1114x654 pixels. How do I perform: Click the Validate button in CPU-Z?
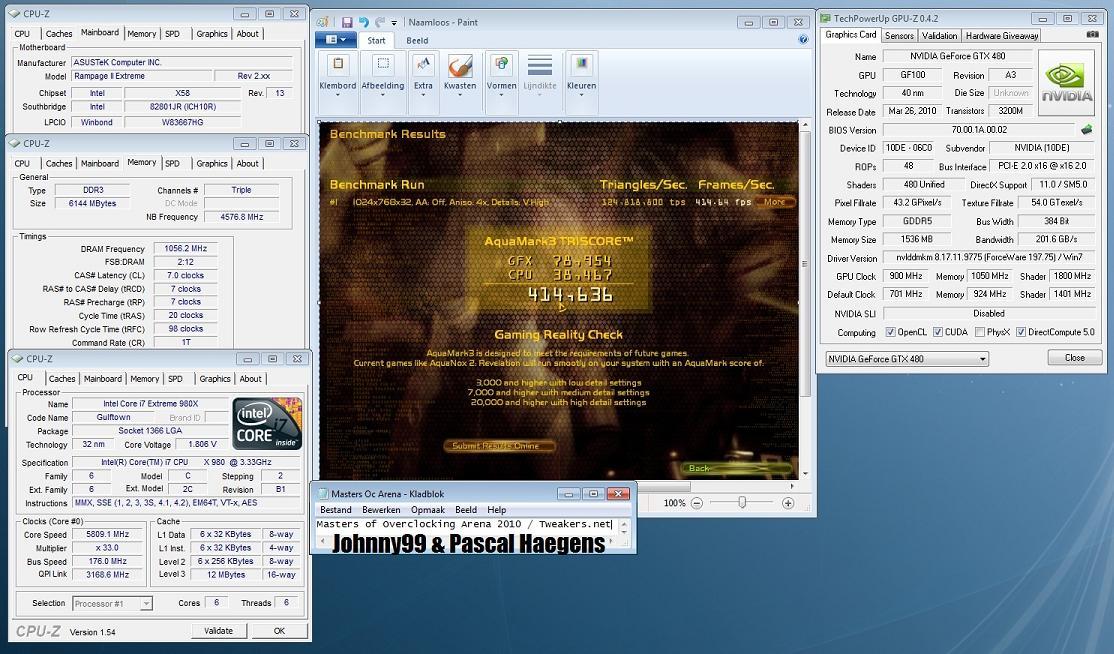point(218,631)
